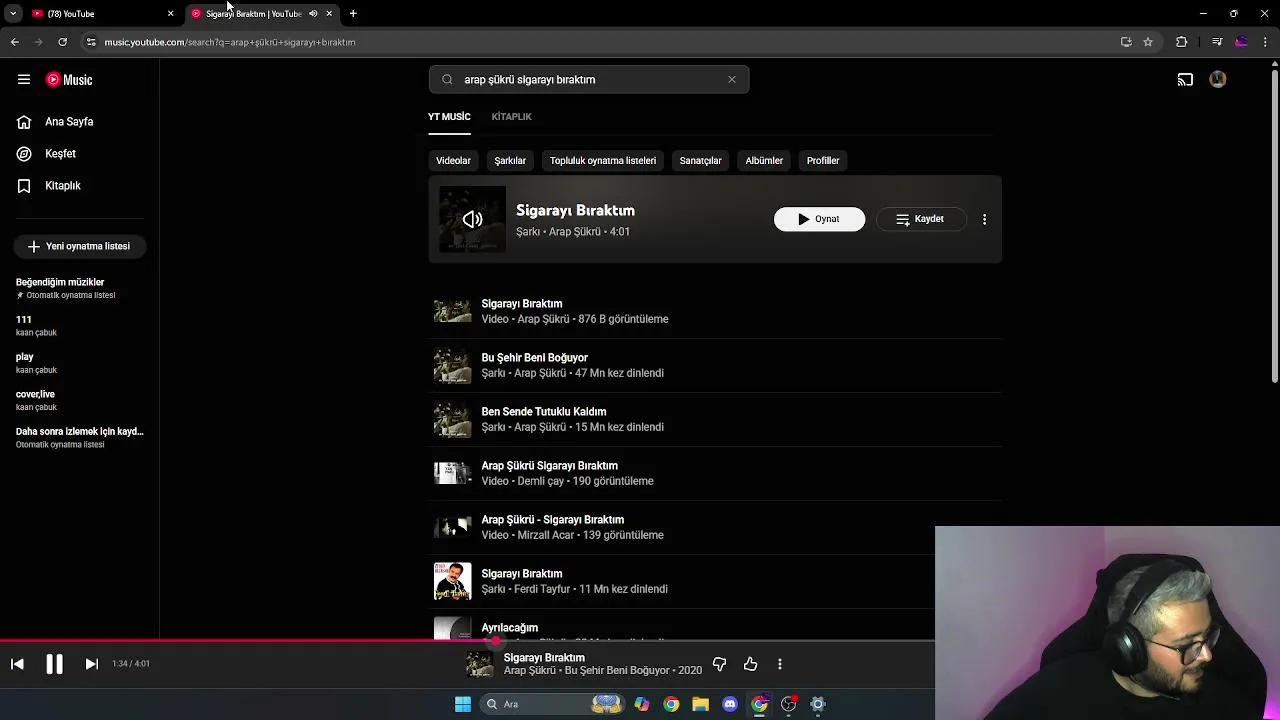The height and width of the screenshot is (720, 1280).
Task: Switch to the (78) YouTube tab
Action: tap(100, 14)
